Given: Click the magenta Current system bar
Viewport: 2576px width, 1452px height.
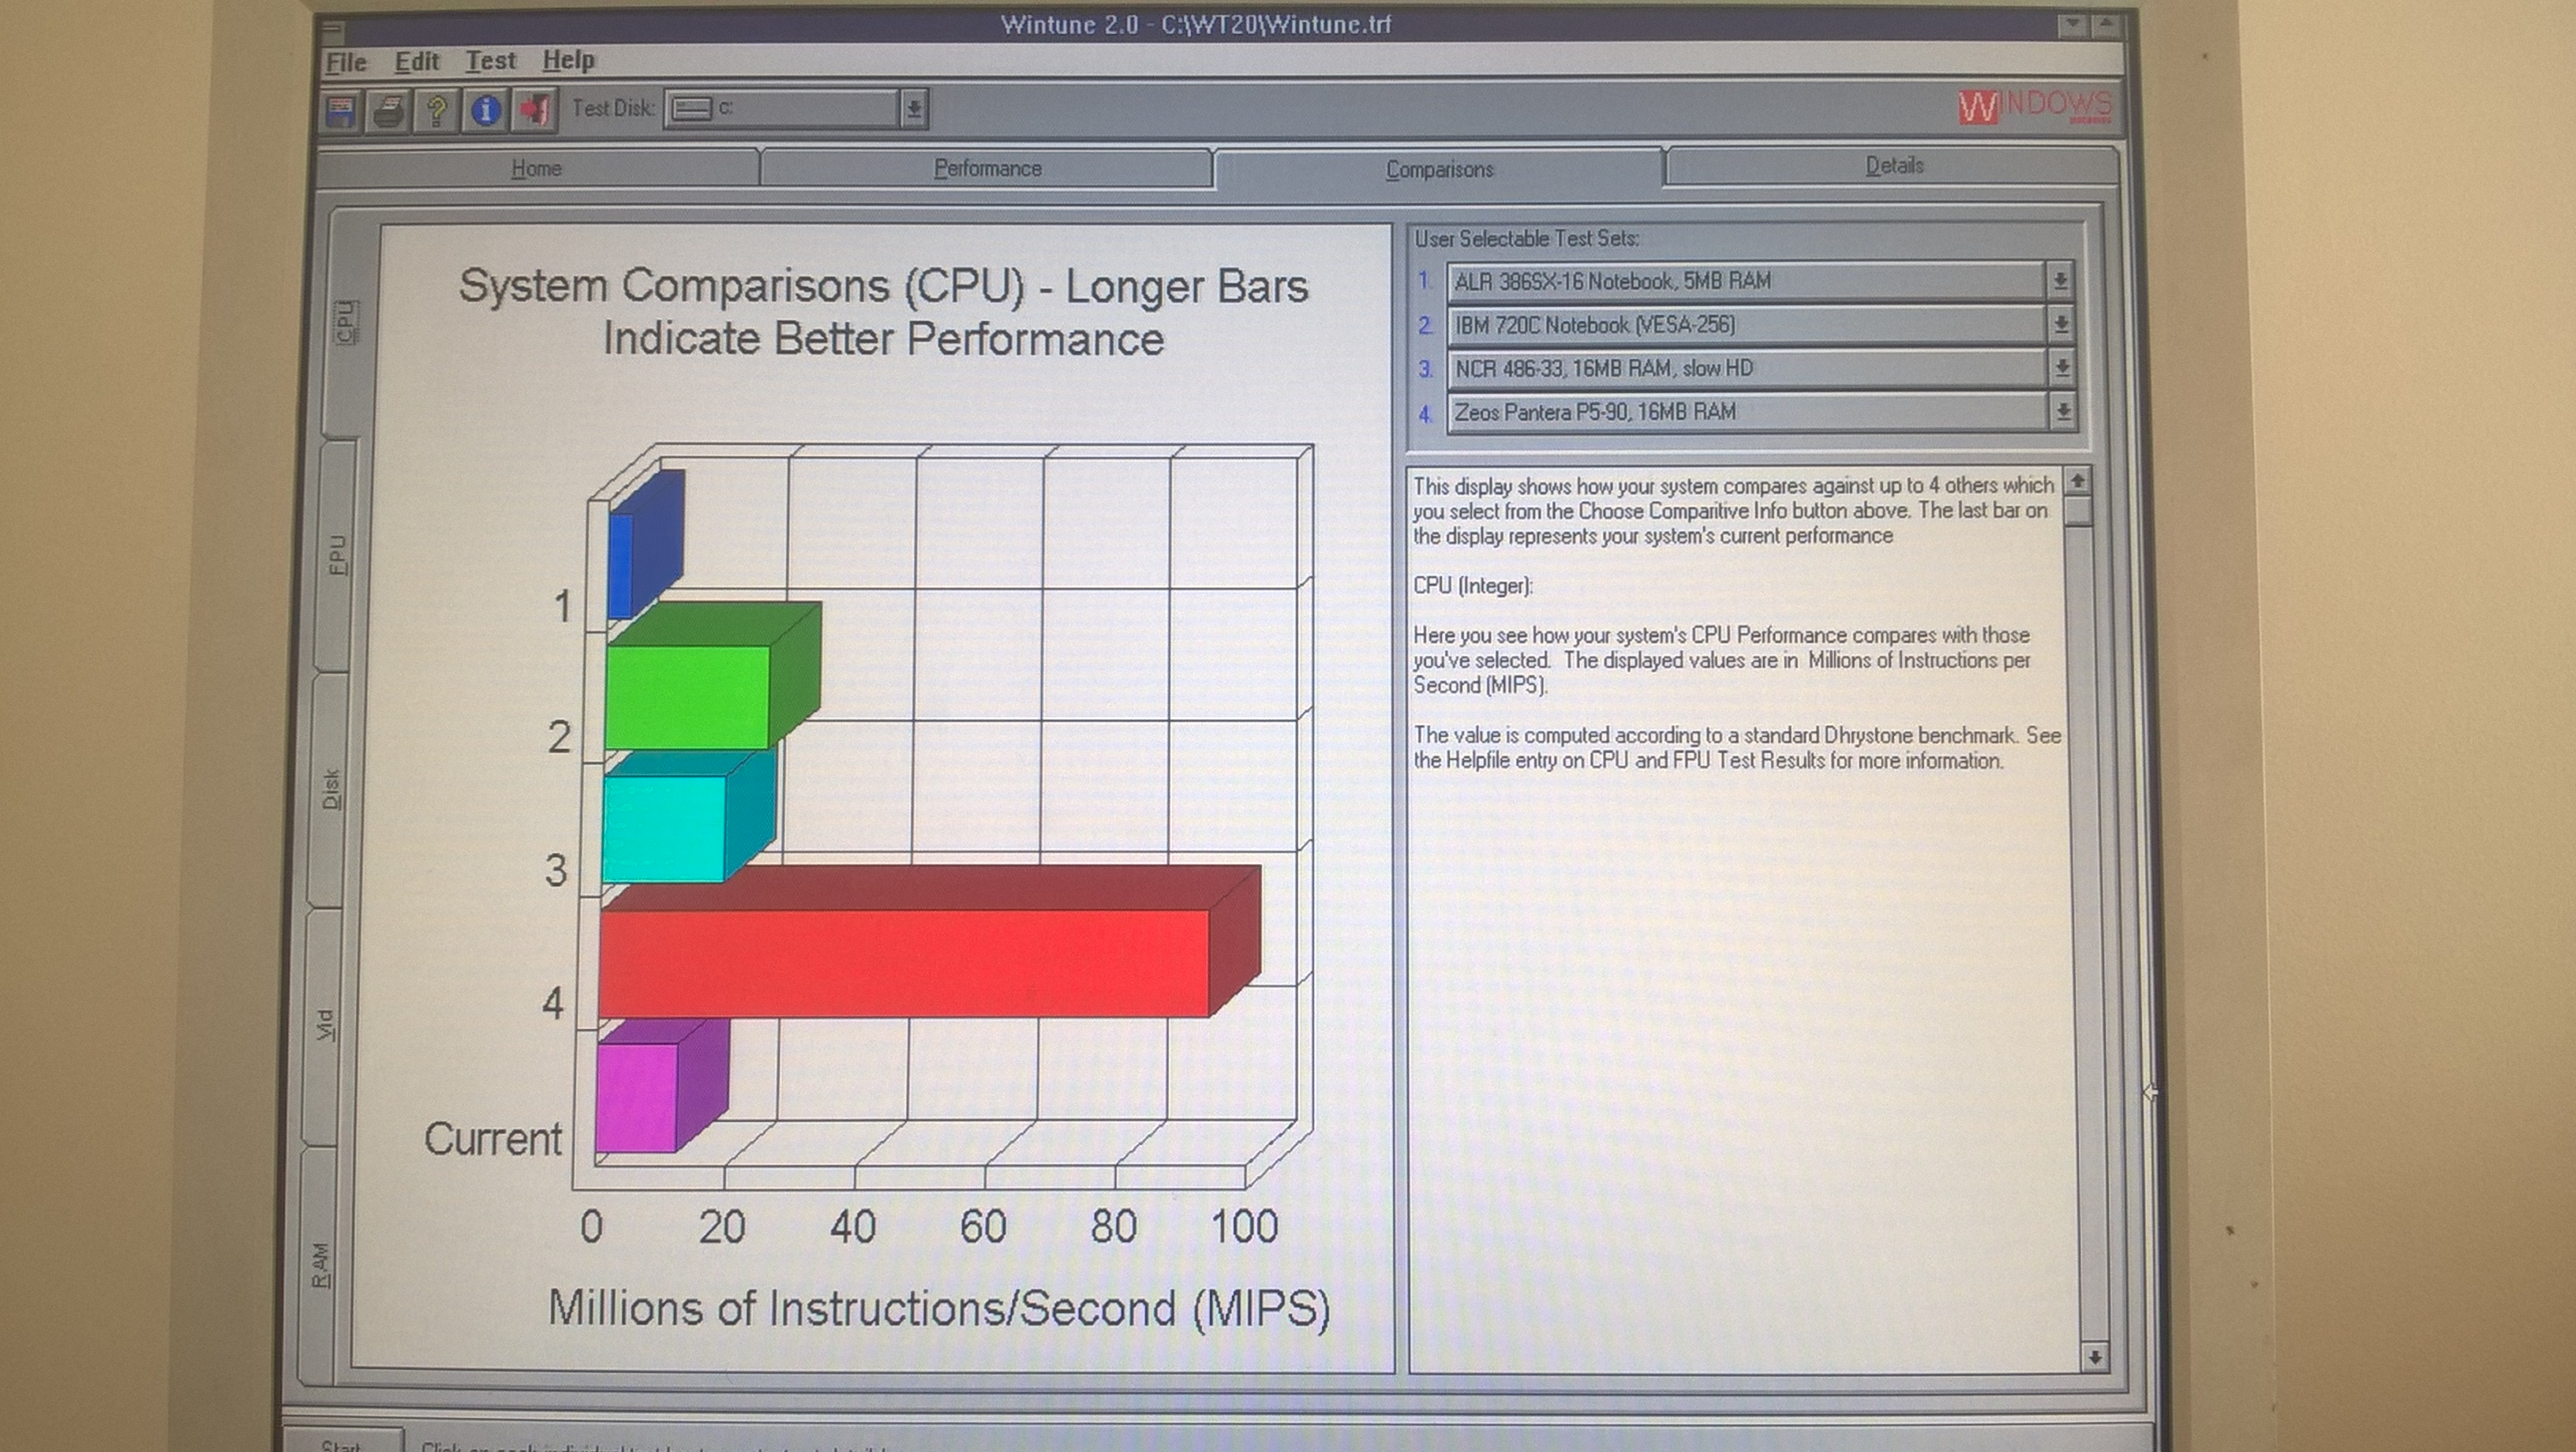Looking at the screenshot, I should pyautogui.click(x=661, y=1087).
